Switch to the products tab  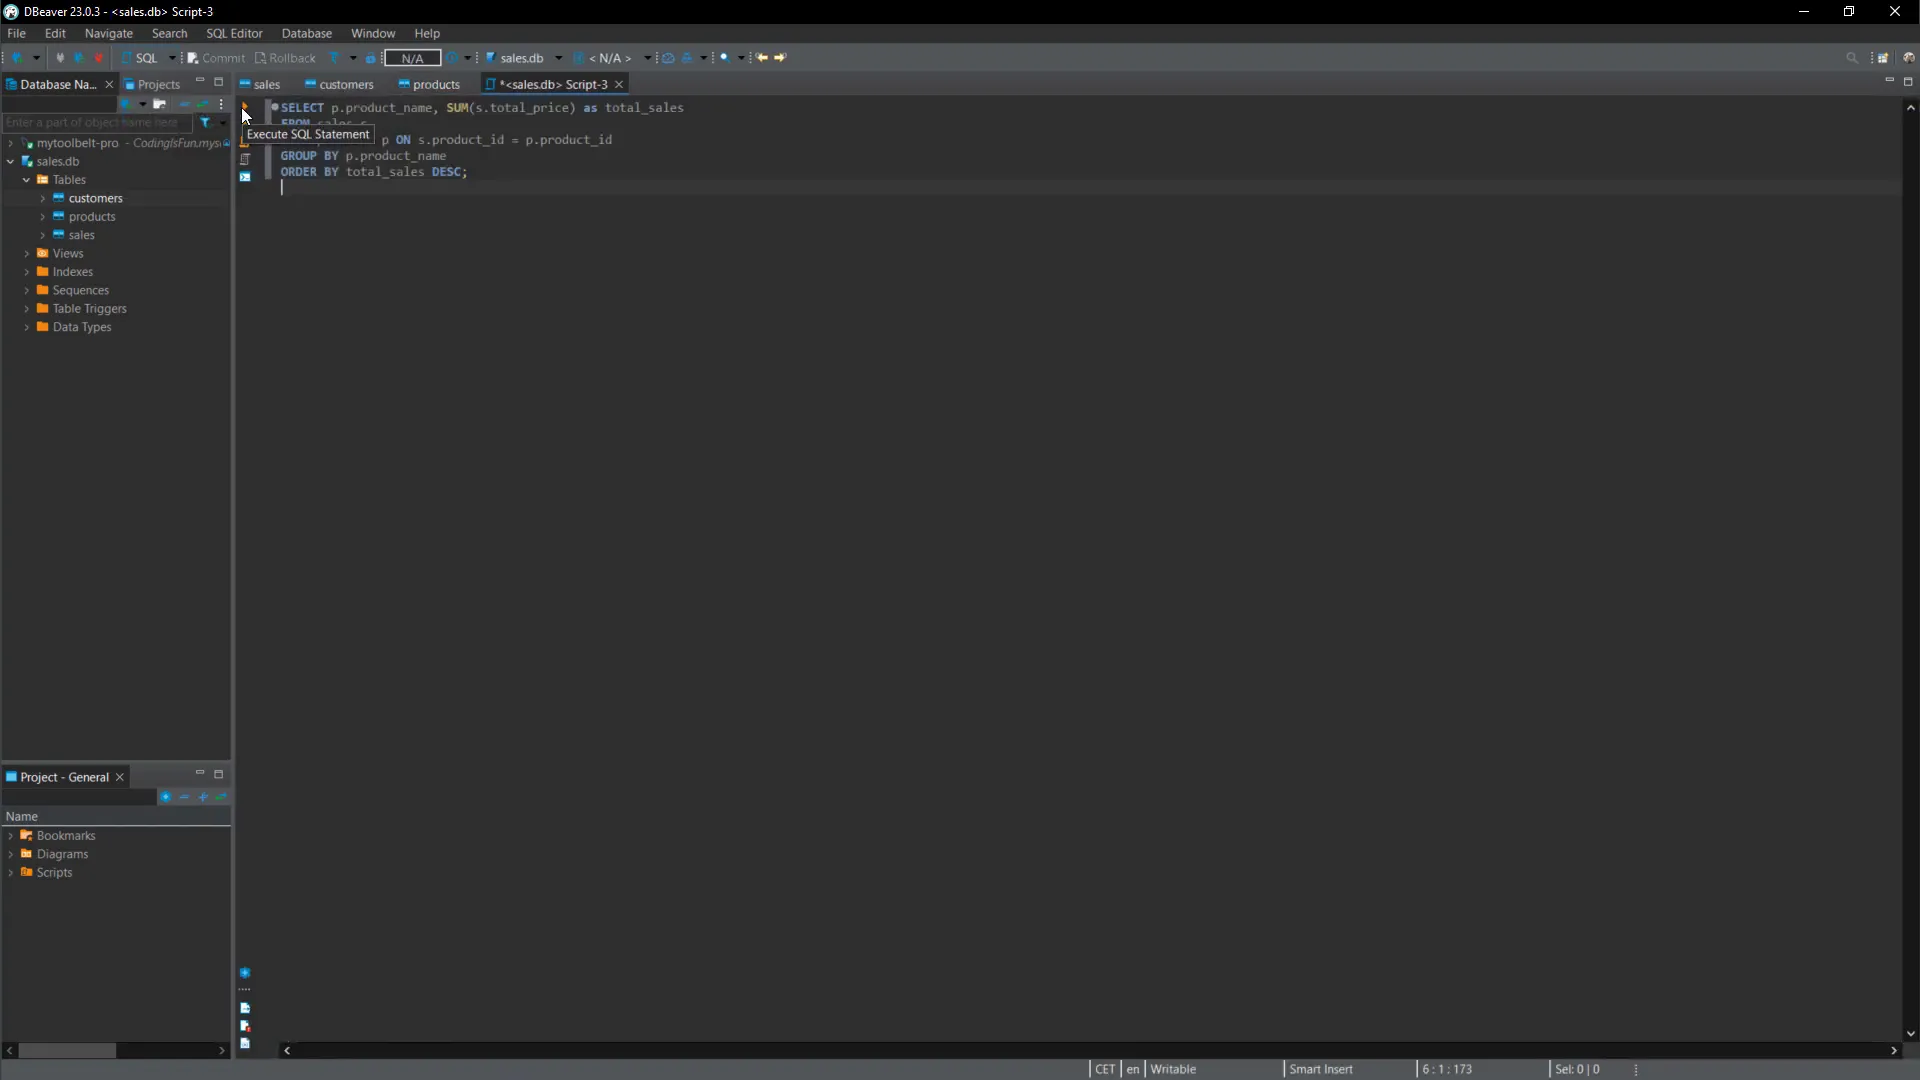click(x=435, y=85)
